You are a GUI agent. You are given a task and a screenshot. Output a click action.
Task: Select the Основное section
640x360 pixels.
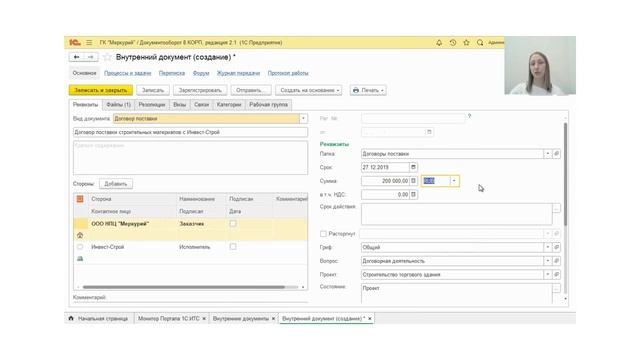click(84, 73)
